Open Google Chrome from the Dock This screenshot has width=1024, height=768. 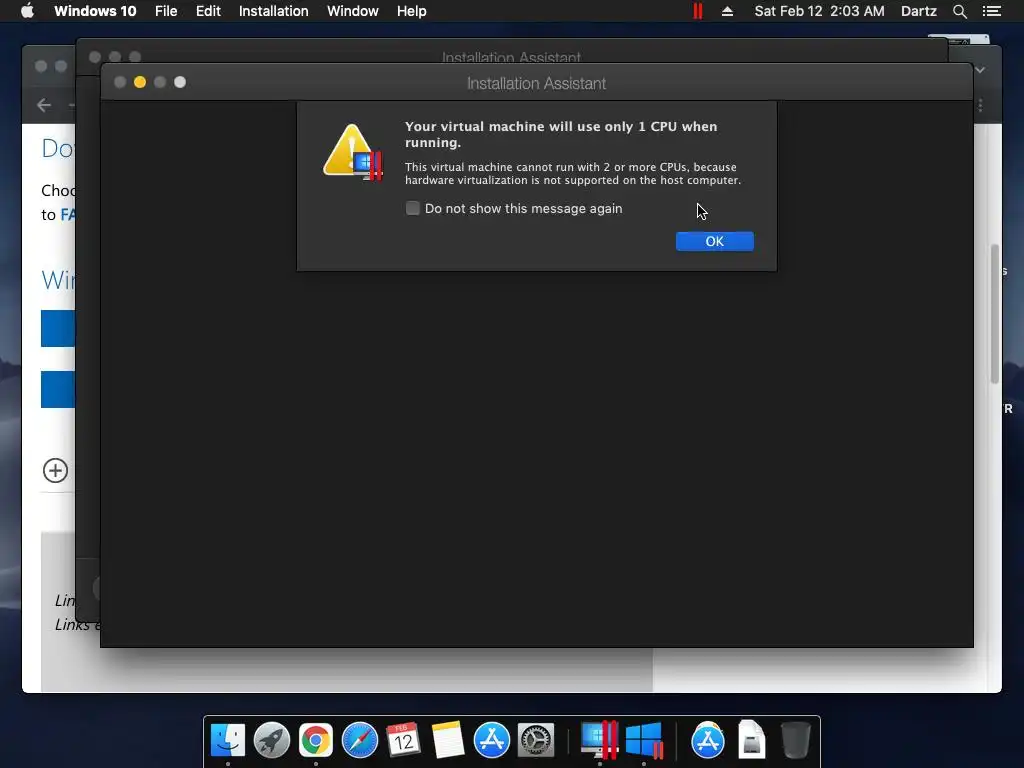click(x=315, y=740)
